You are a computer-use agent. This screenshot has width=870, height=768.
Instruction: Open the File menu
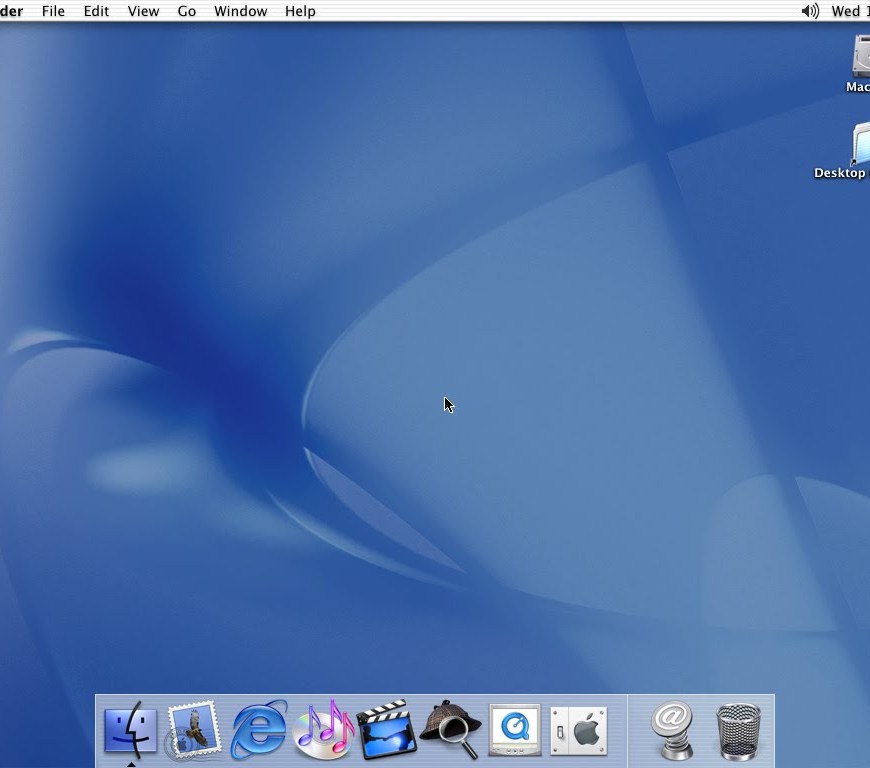pos(53,11)
